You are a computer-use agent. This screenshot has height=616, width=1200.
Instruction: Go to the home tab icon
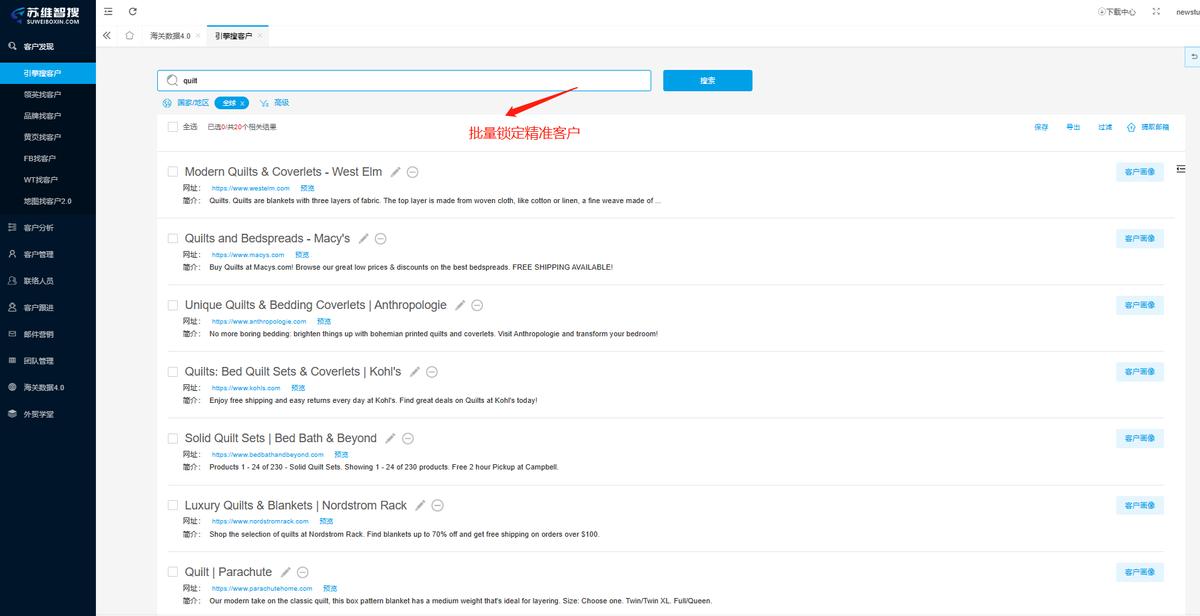coord(130,35)
